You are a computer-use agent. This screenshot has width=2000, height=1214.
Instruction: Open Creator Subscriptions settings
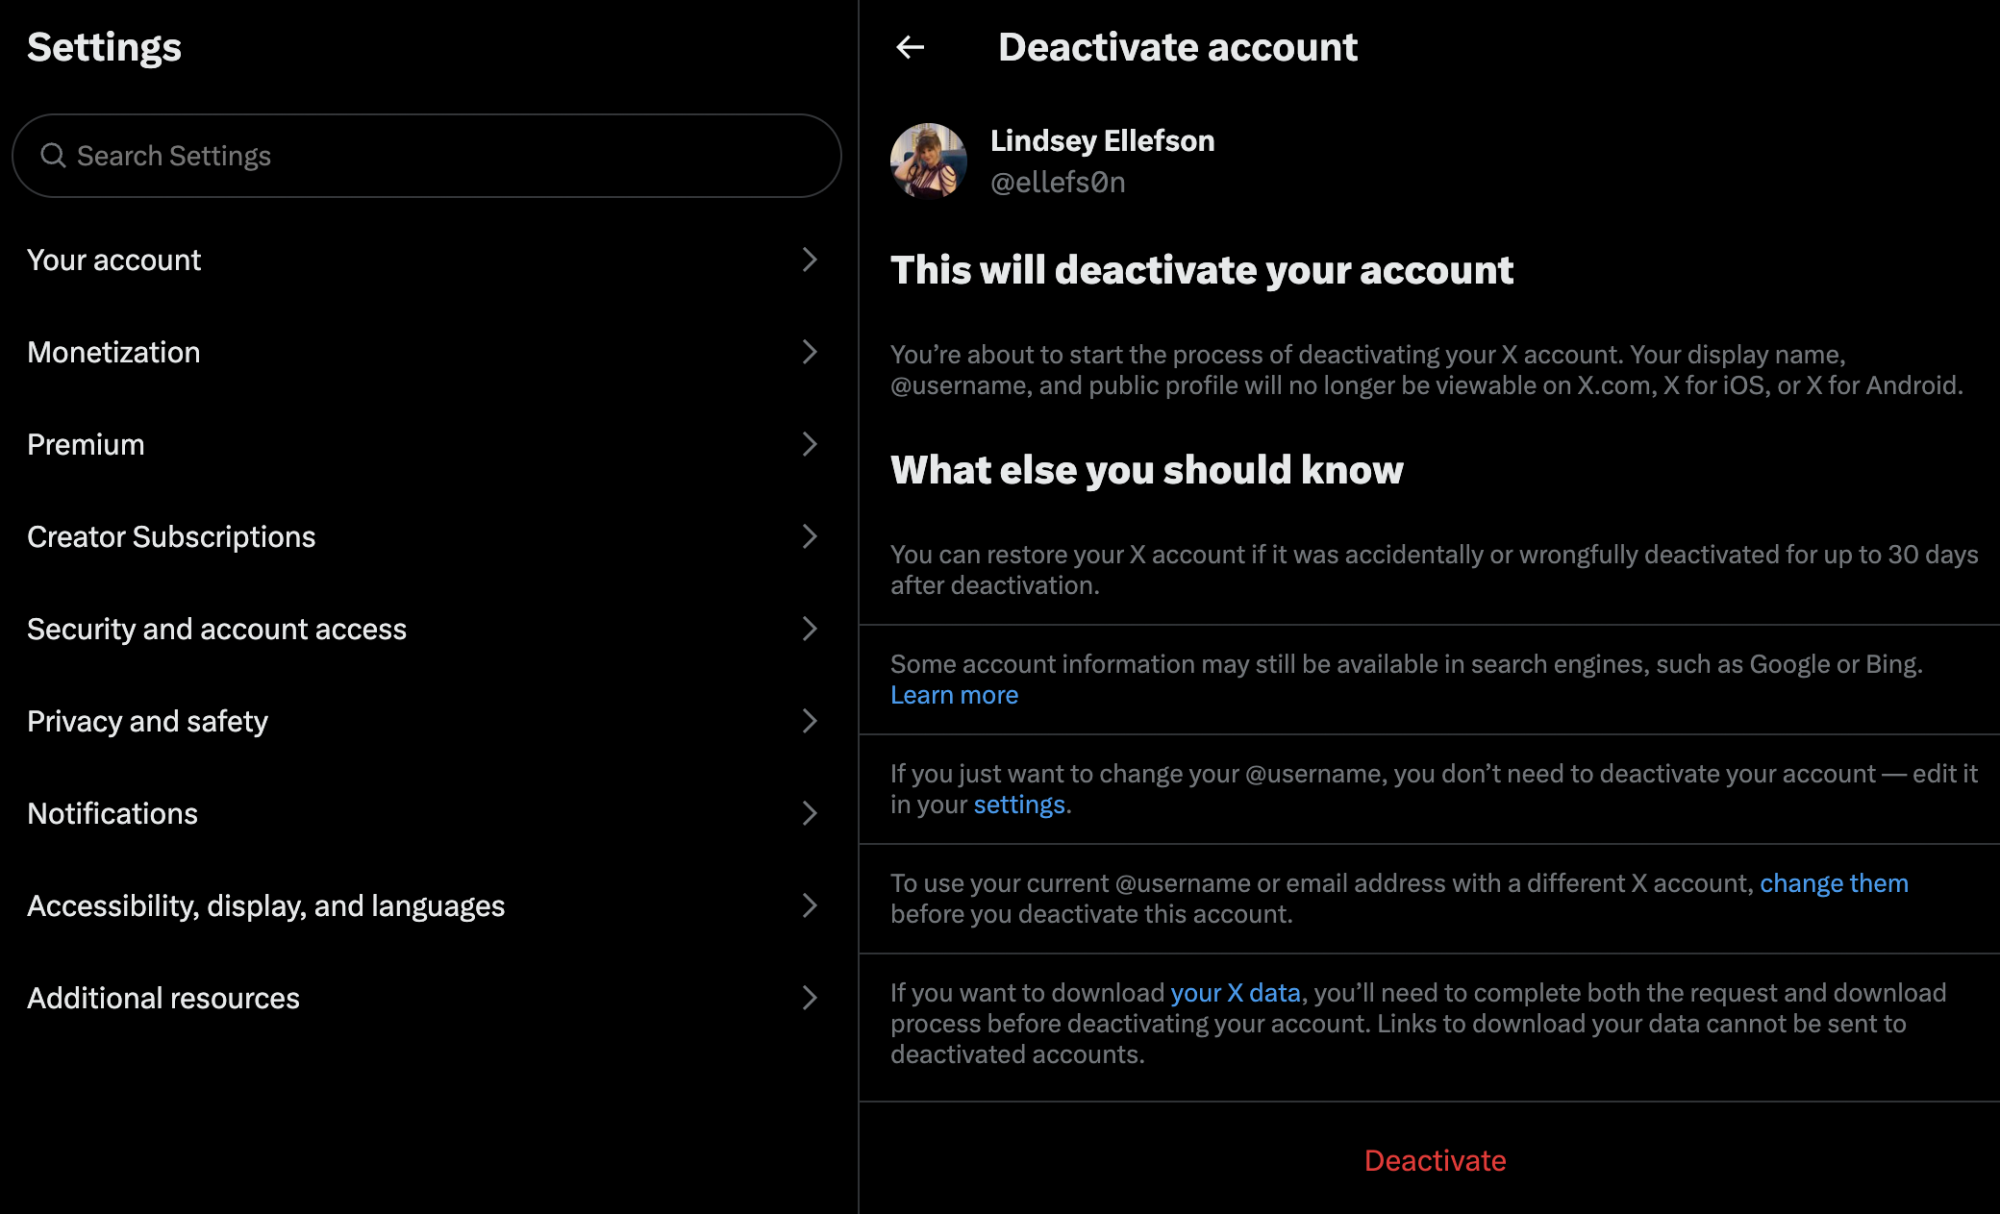click(427, 537)
